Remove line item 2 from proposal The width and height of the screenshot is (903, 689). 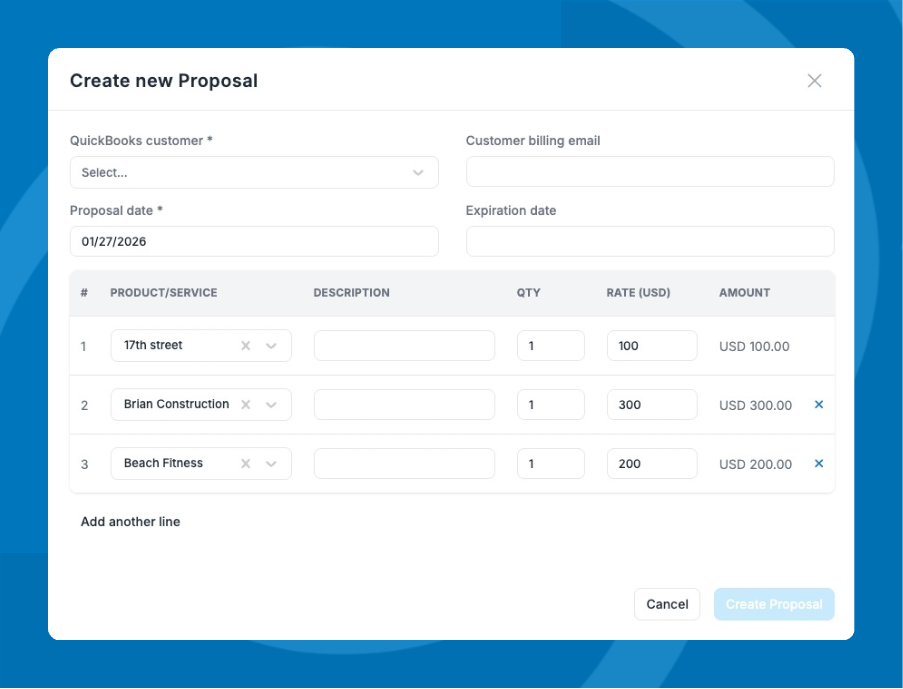point(819,405)
